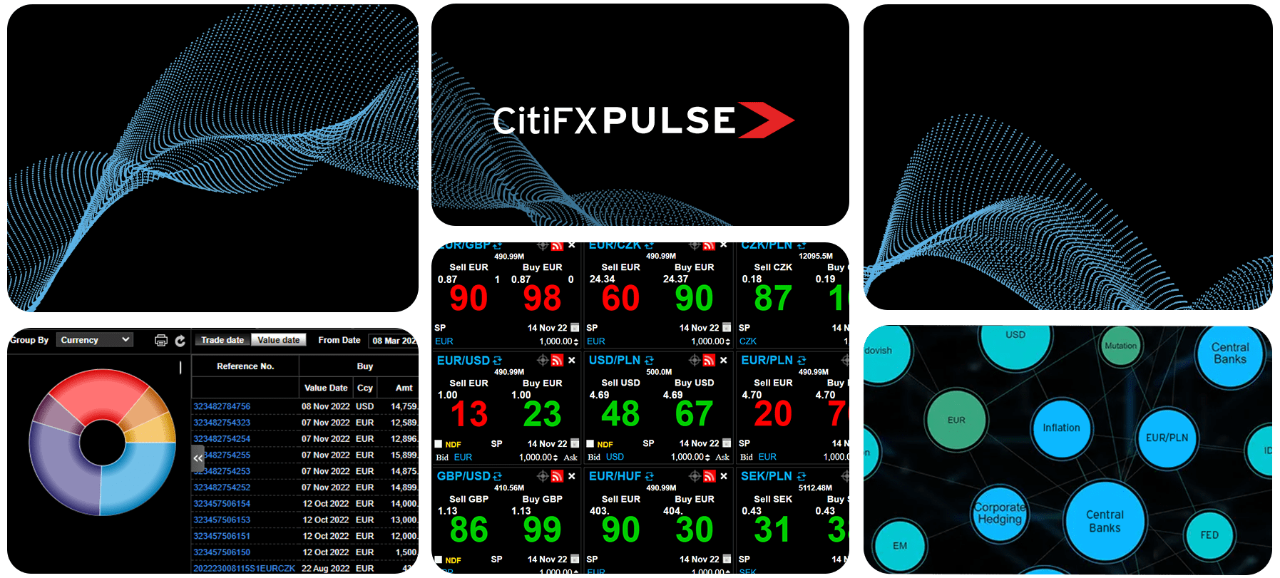Enable NDF checkbox on USD/PLN tile

click(x=591, y=444)
